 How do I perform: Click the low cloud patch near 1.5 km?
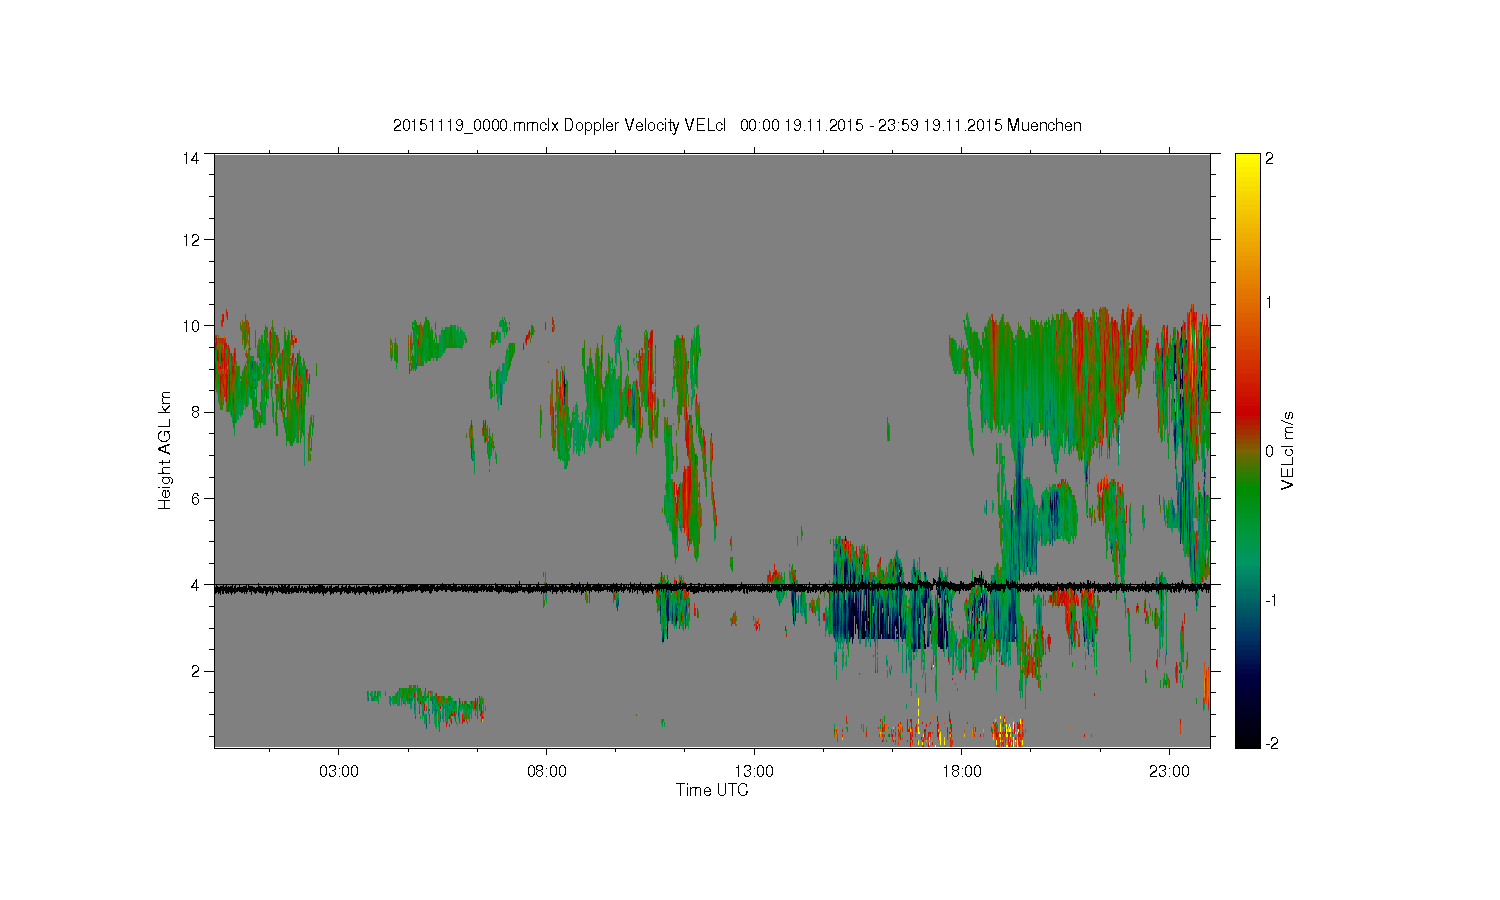click(x=428, y=704)
